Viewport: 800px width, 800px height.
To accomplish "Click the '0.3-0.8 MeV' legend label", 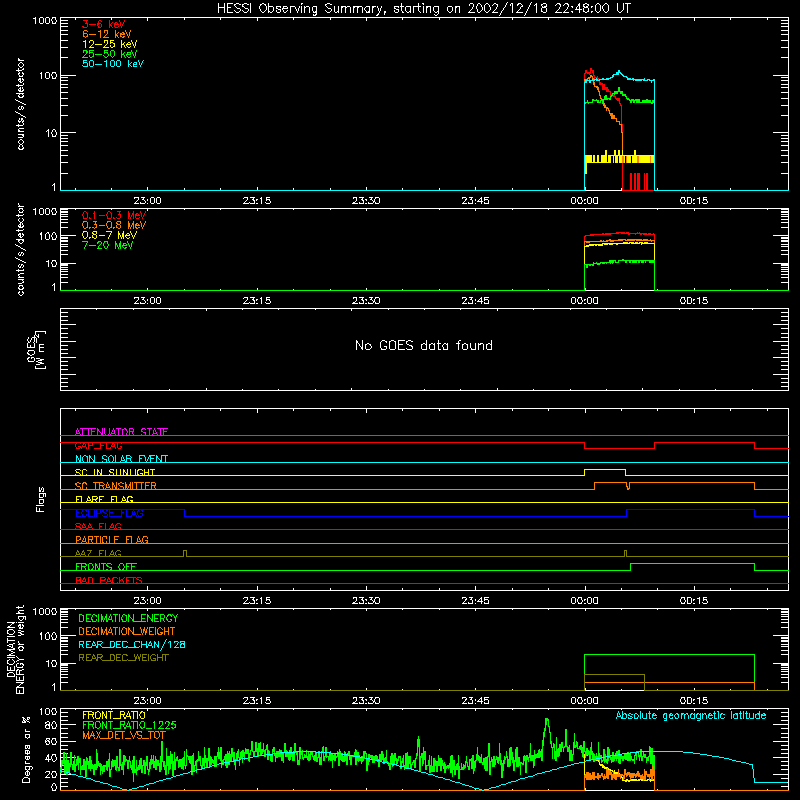I will (x=114, y=225).
